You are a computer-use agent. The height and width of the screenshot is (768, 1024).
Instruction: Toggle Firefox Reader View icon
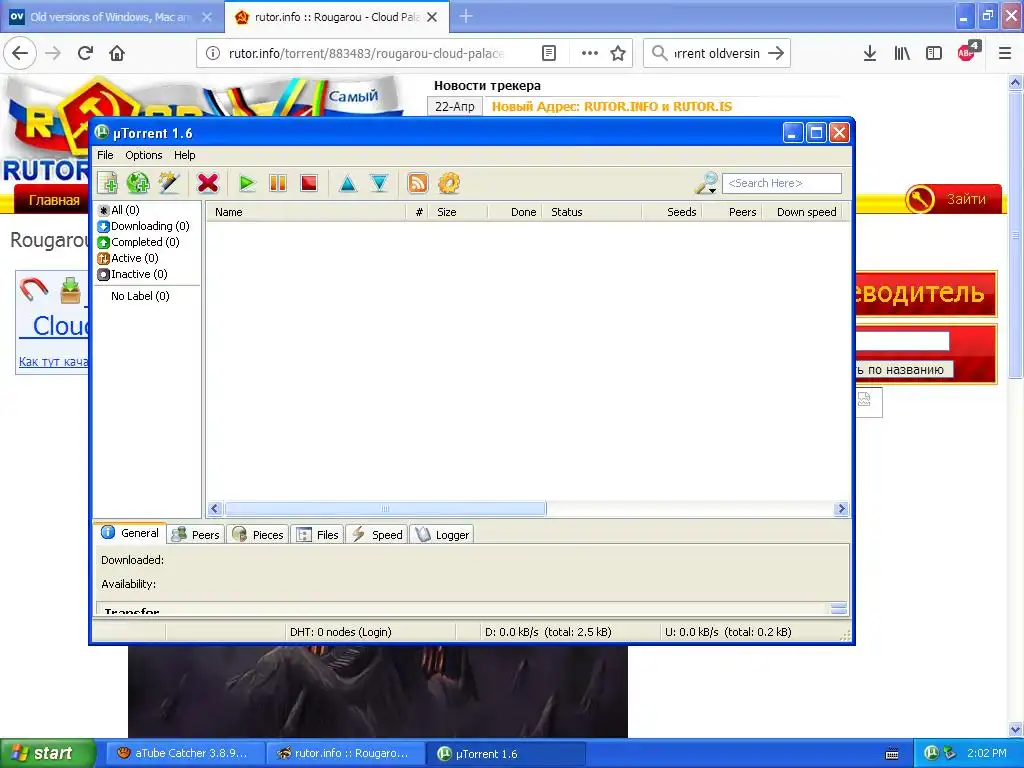[x=549, y=54]
